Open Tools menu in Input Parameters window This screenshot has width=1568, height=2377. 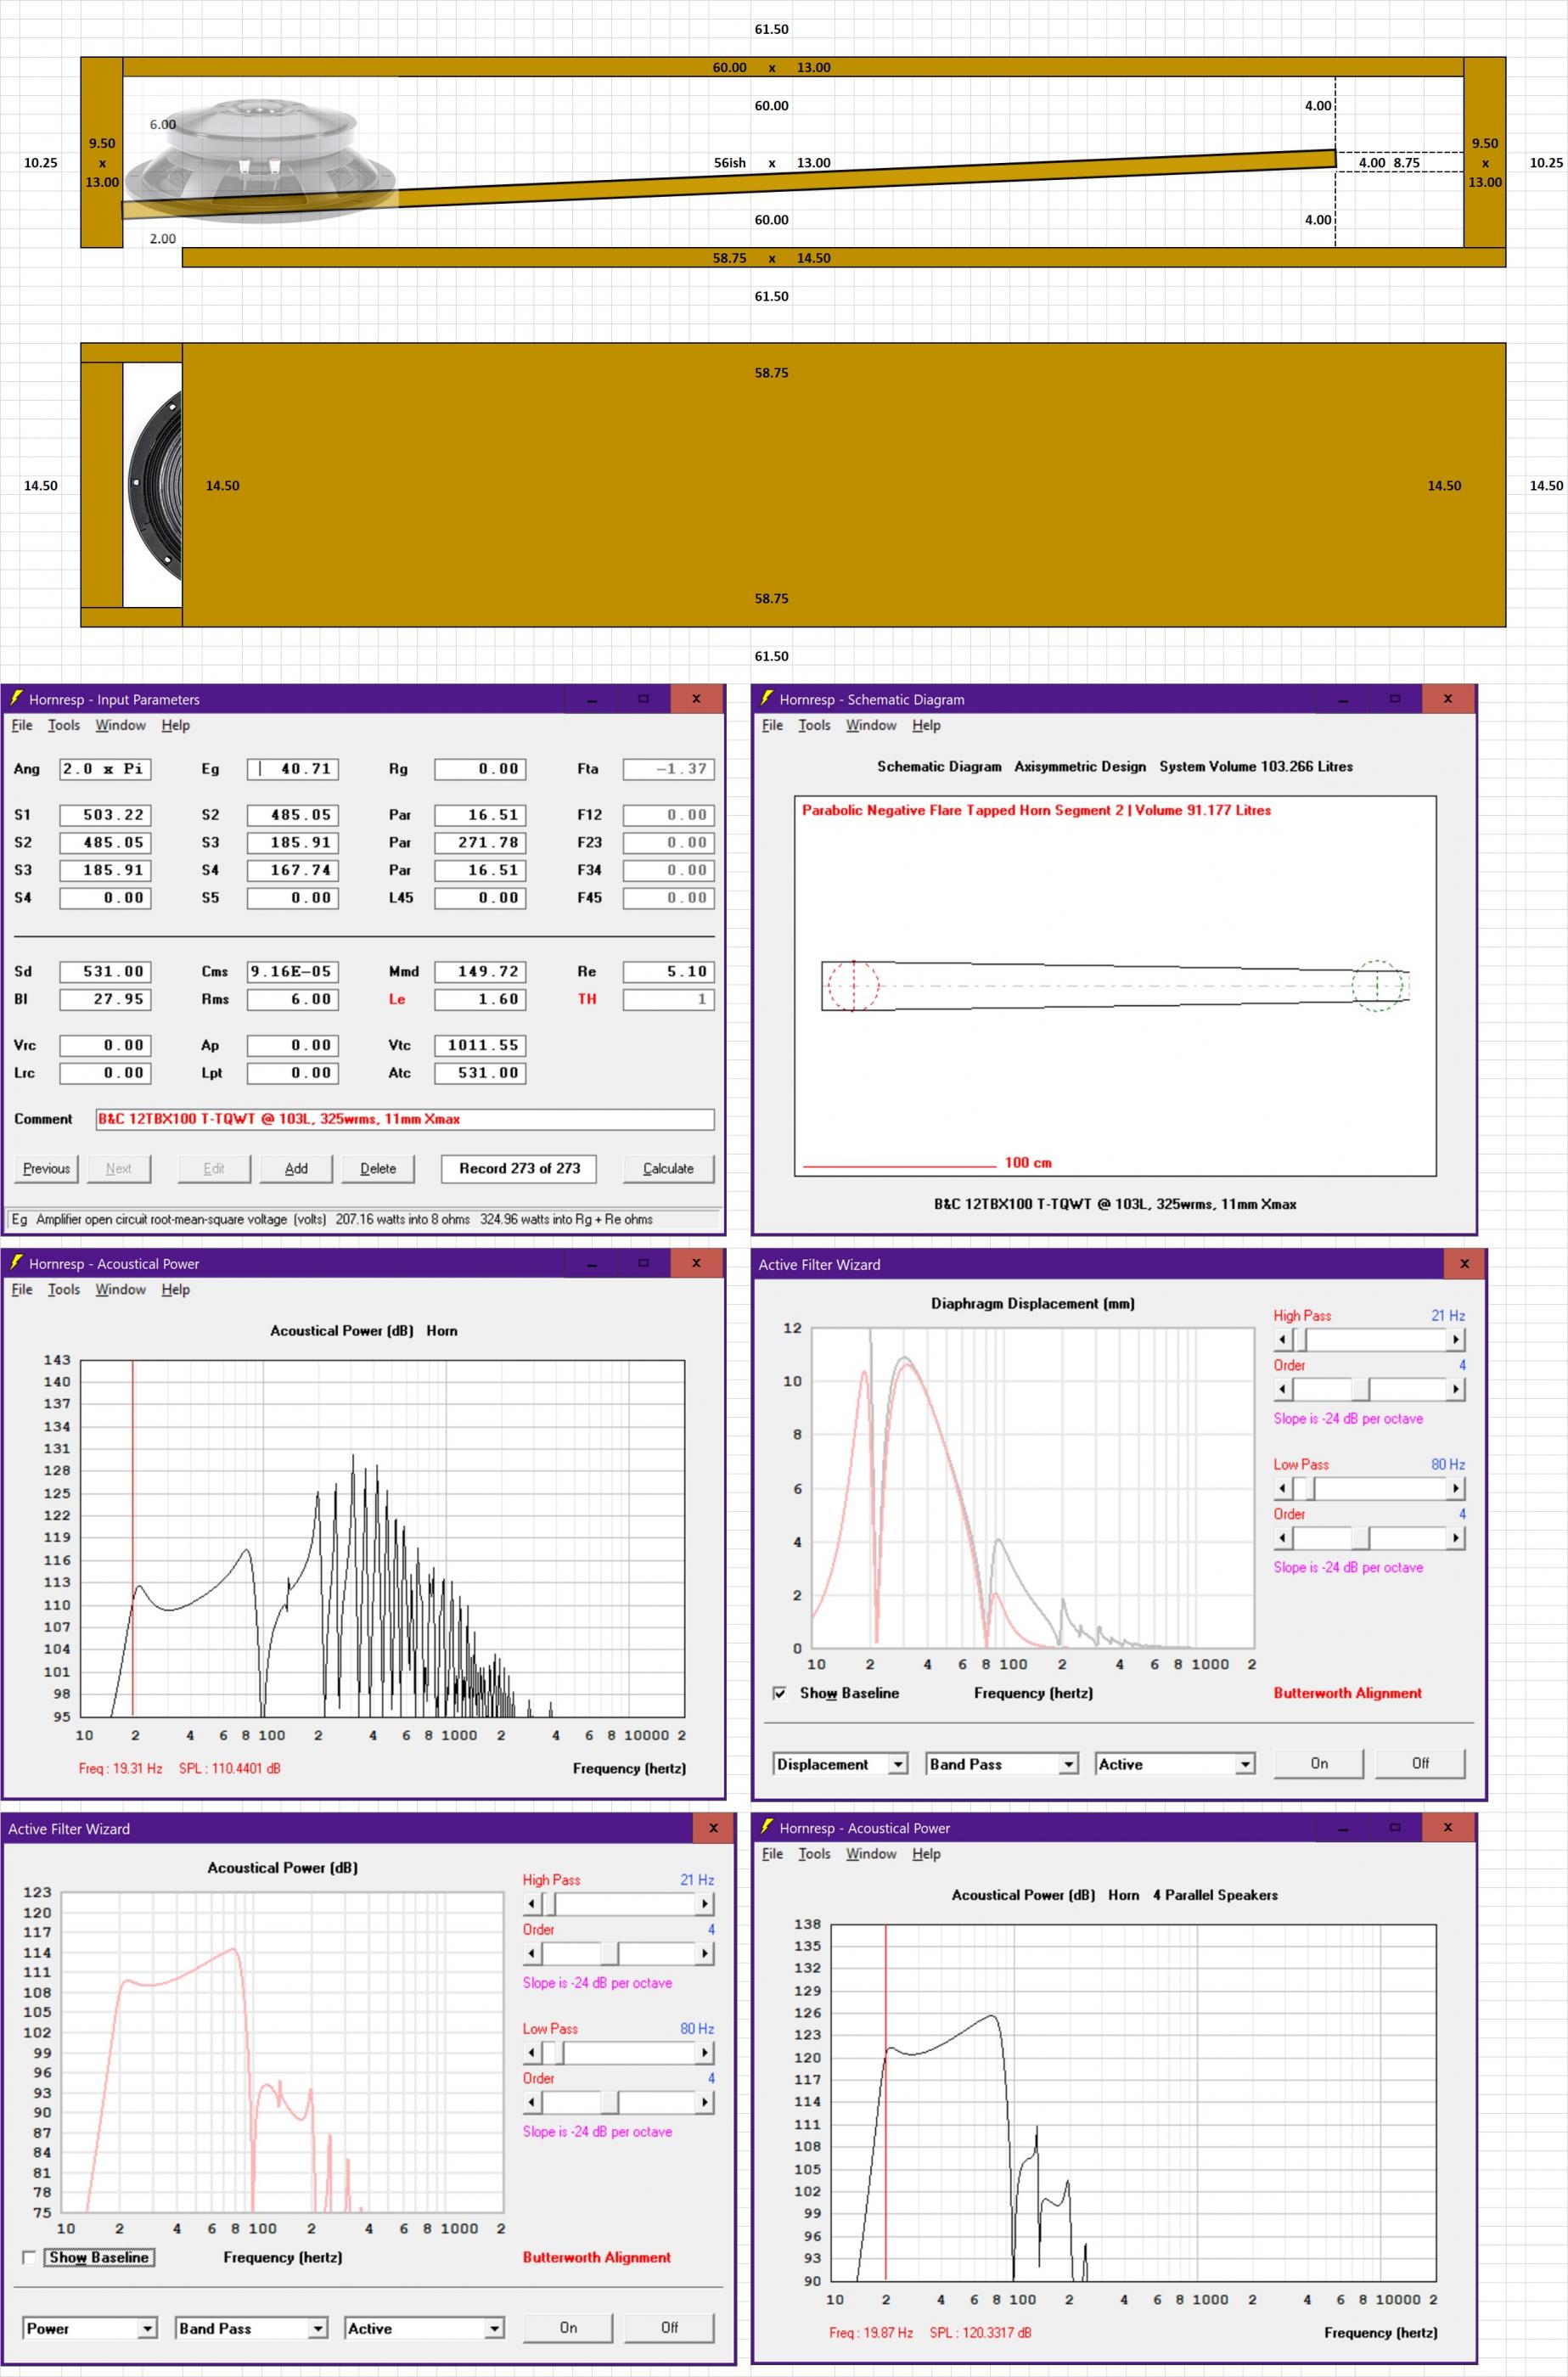point(64,725)
